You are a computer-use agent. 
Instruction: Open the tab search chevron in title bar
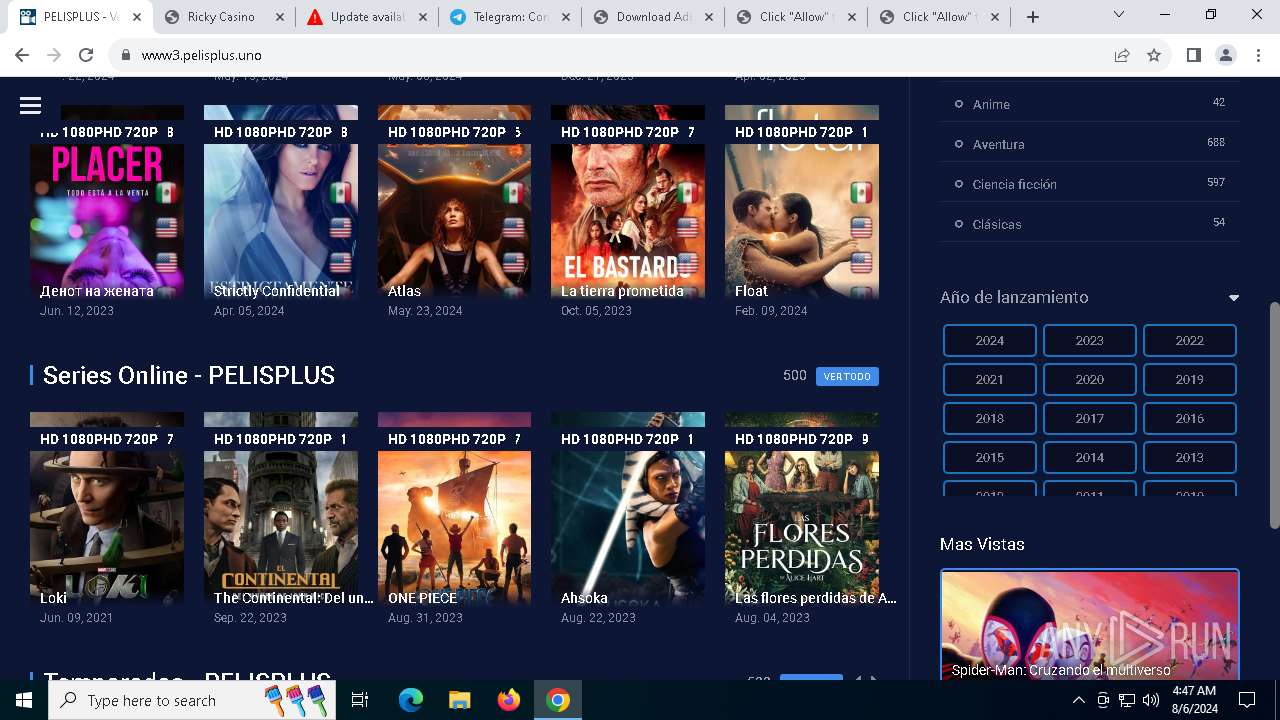click(1119, 14)
